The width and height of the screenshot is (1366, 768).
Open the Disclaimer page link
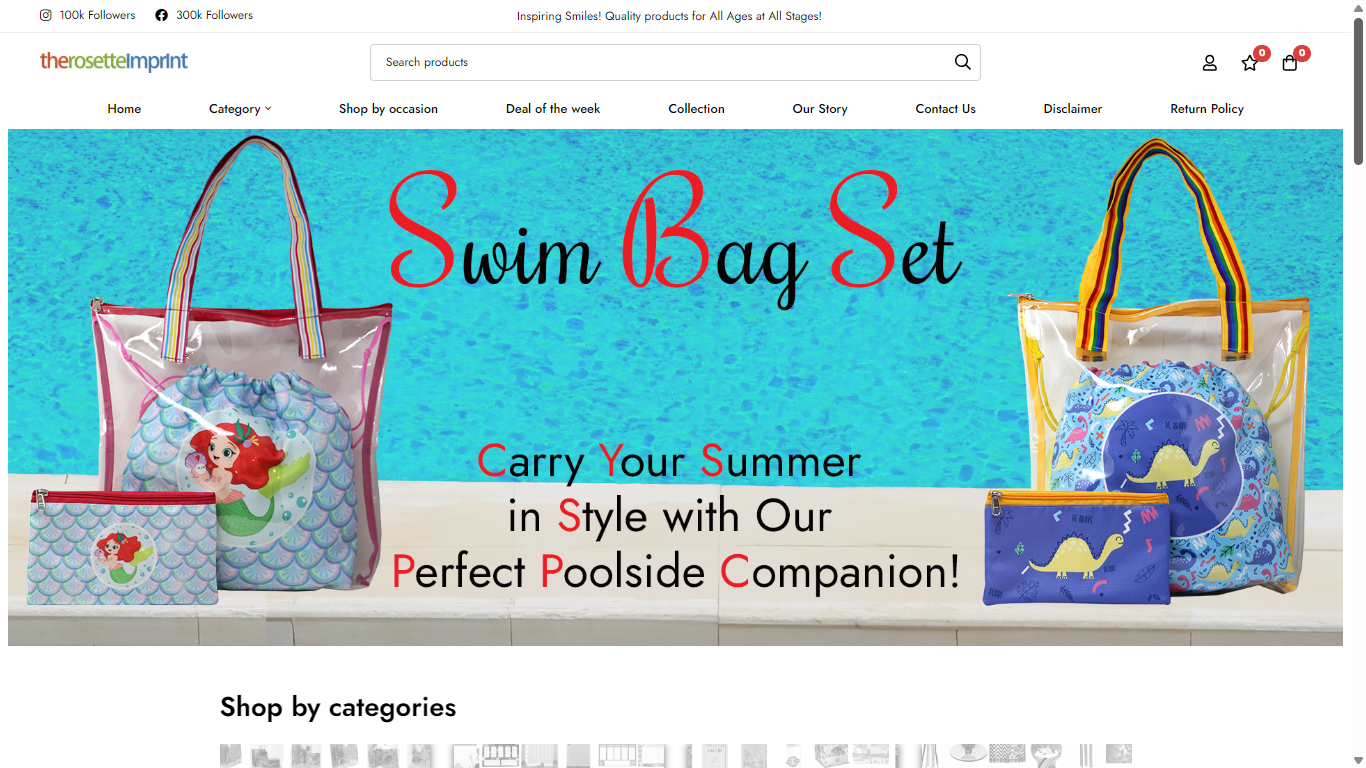(1072, 108)
